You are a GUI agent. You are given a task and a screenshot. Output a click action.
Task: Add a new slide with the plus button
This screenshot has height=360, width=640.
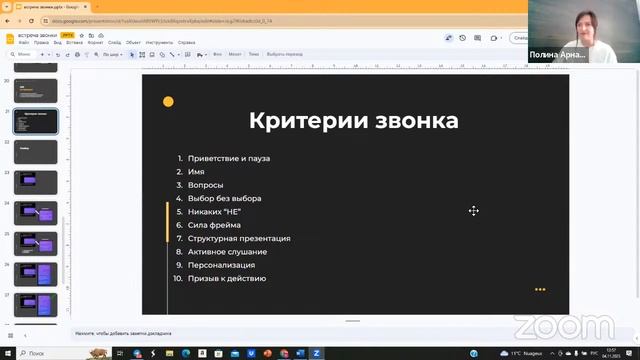[42, 54]
